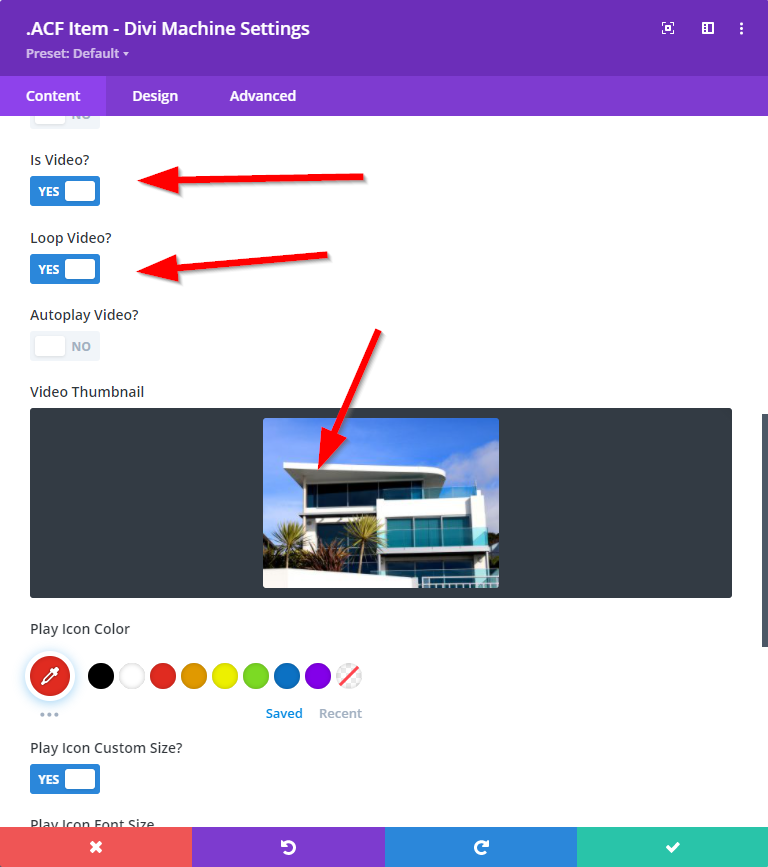The height and width of the screenshot is (867, 768).
Task: Open the Preset: Default dropdown
Action: [x=77, y=54]
